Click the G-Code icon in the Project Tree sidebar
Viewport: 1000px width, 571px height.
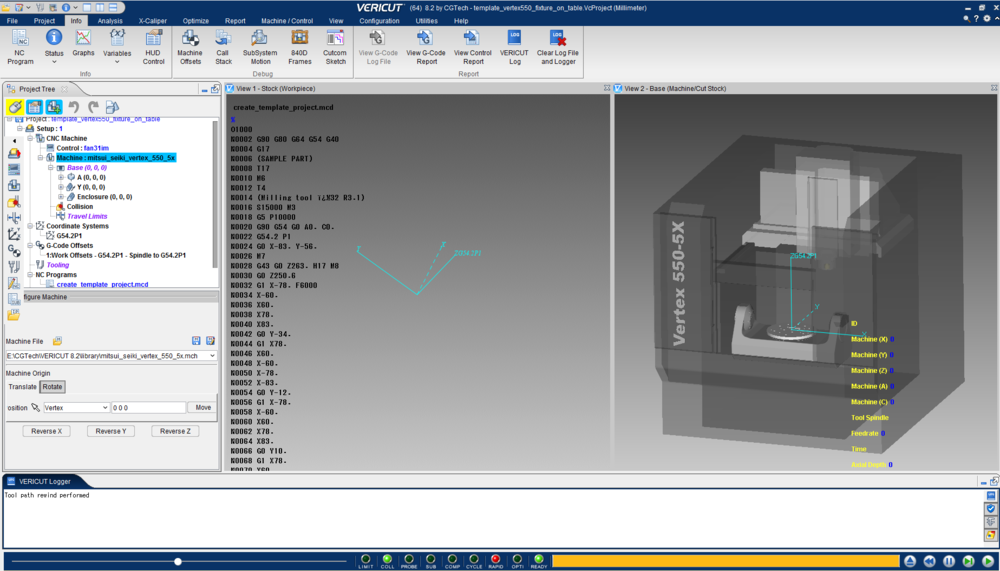coord(13,249)
